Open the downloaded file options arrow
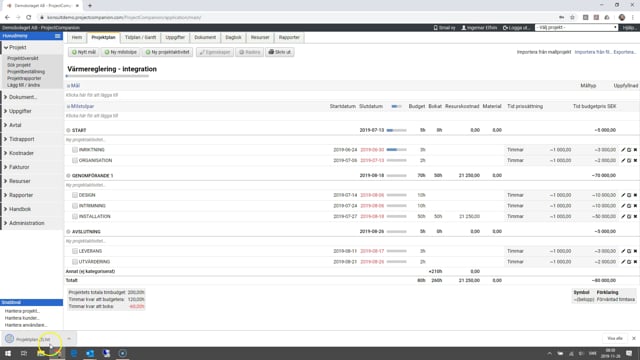Screen dimensions: 640x360 click(x=69, y=339)
